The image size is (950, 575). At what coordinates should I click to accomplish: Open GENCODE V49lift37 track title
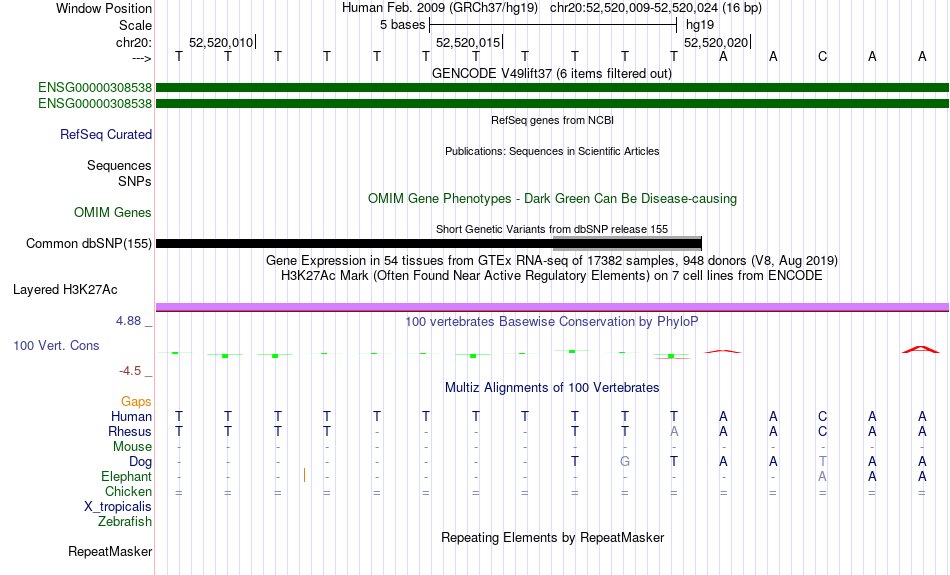552,73
